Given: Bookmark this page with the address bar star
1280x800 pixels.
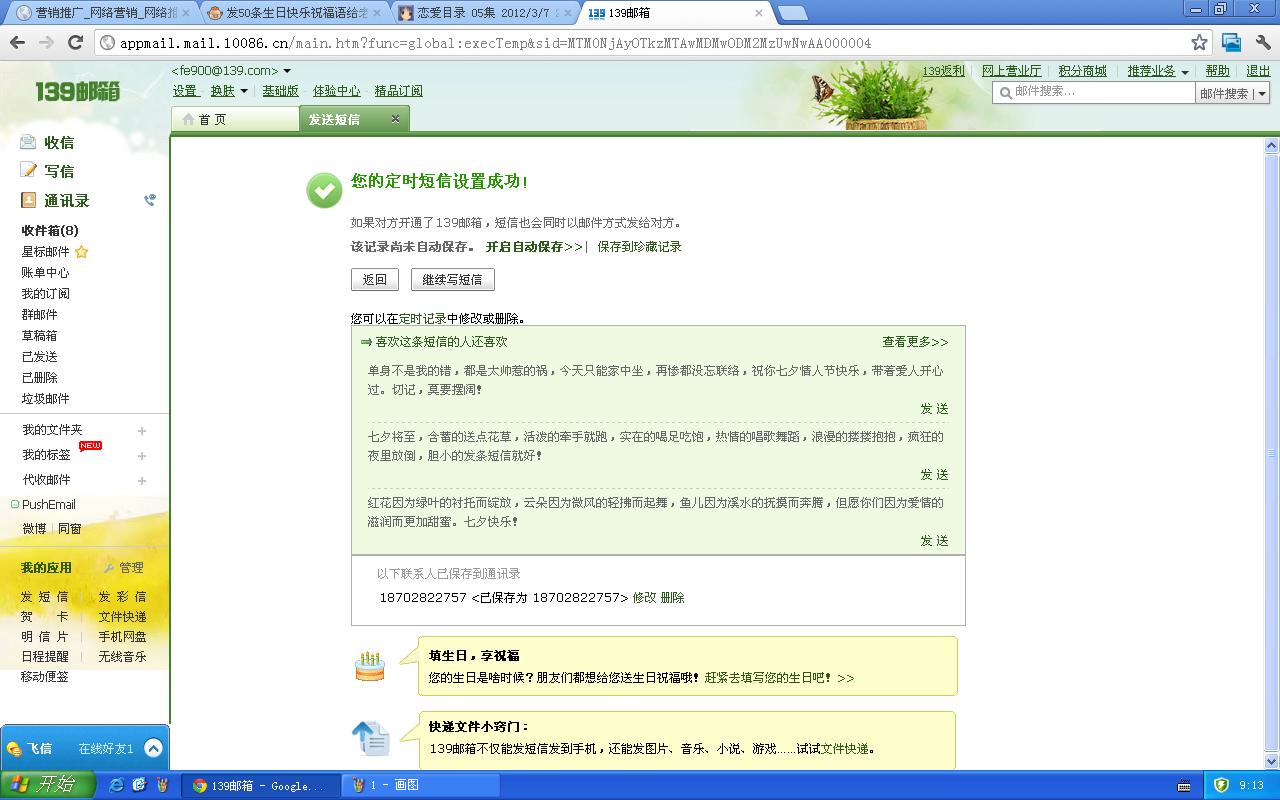Looking at the screenshot, I should tap(1199, 43).
